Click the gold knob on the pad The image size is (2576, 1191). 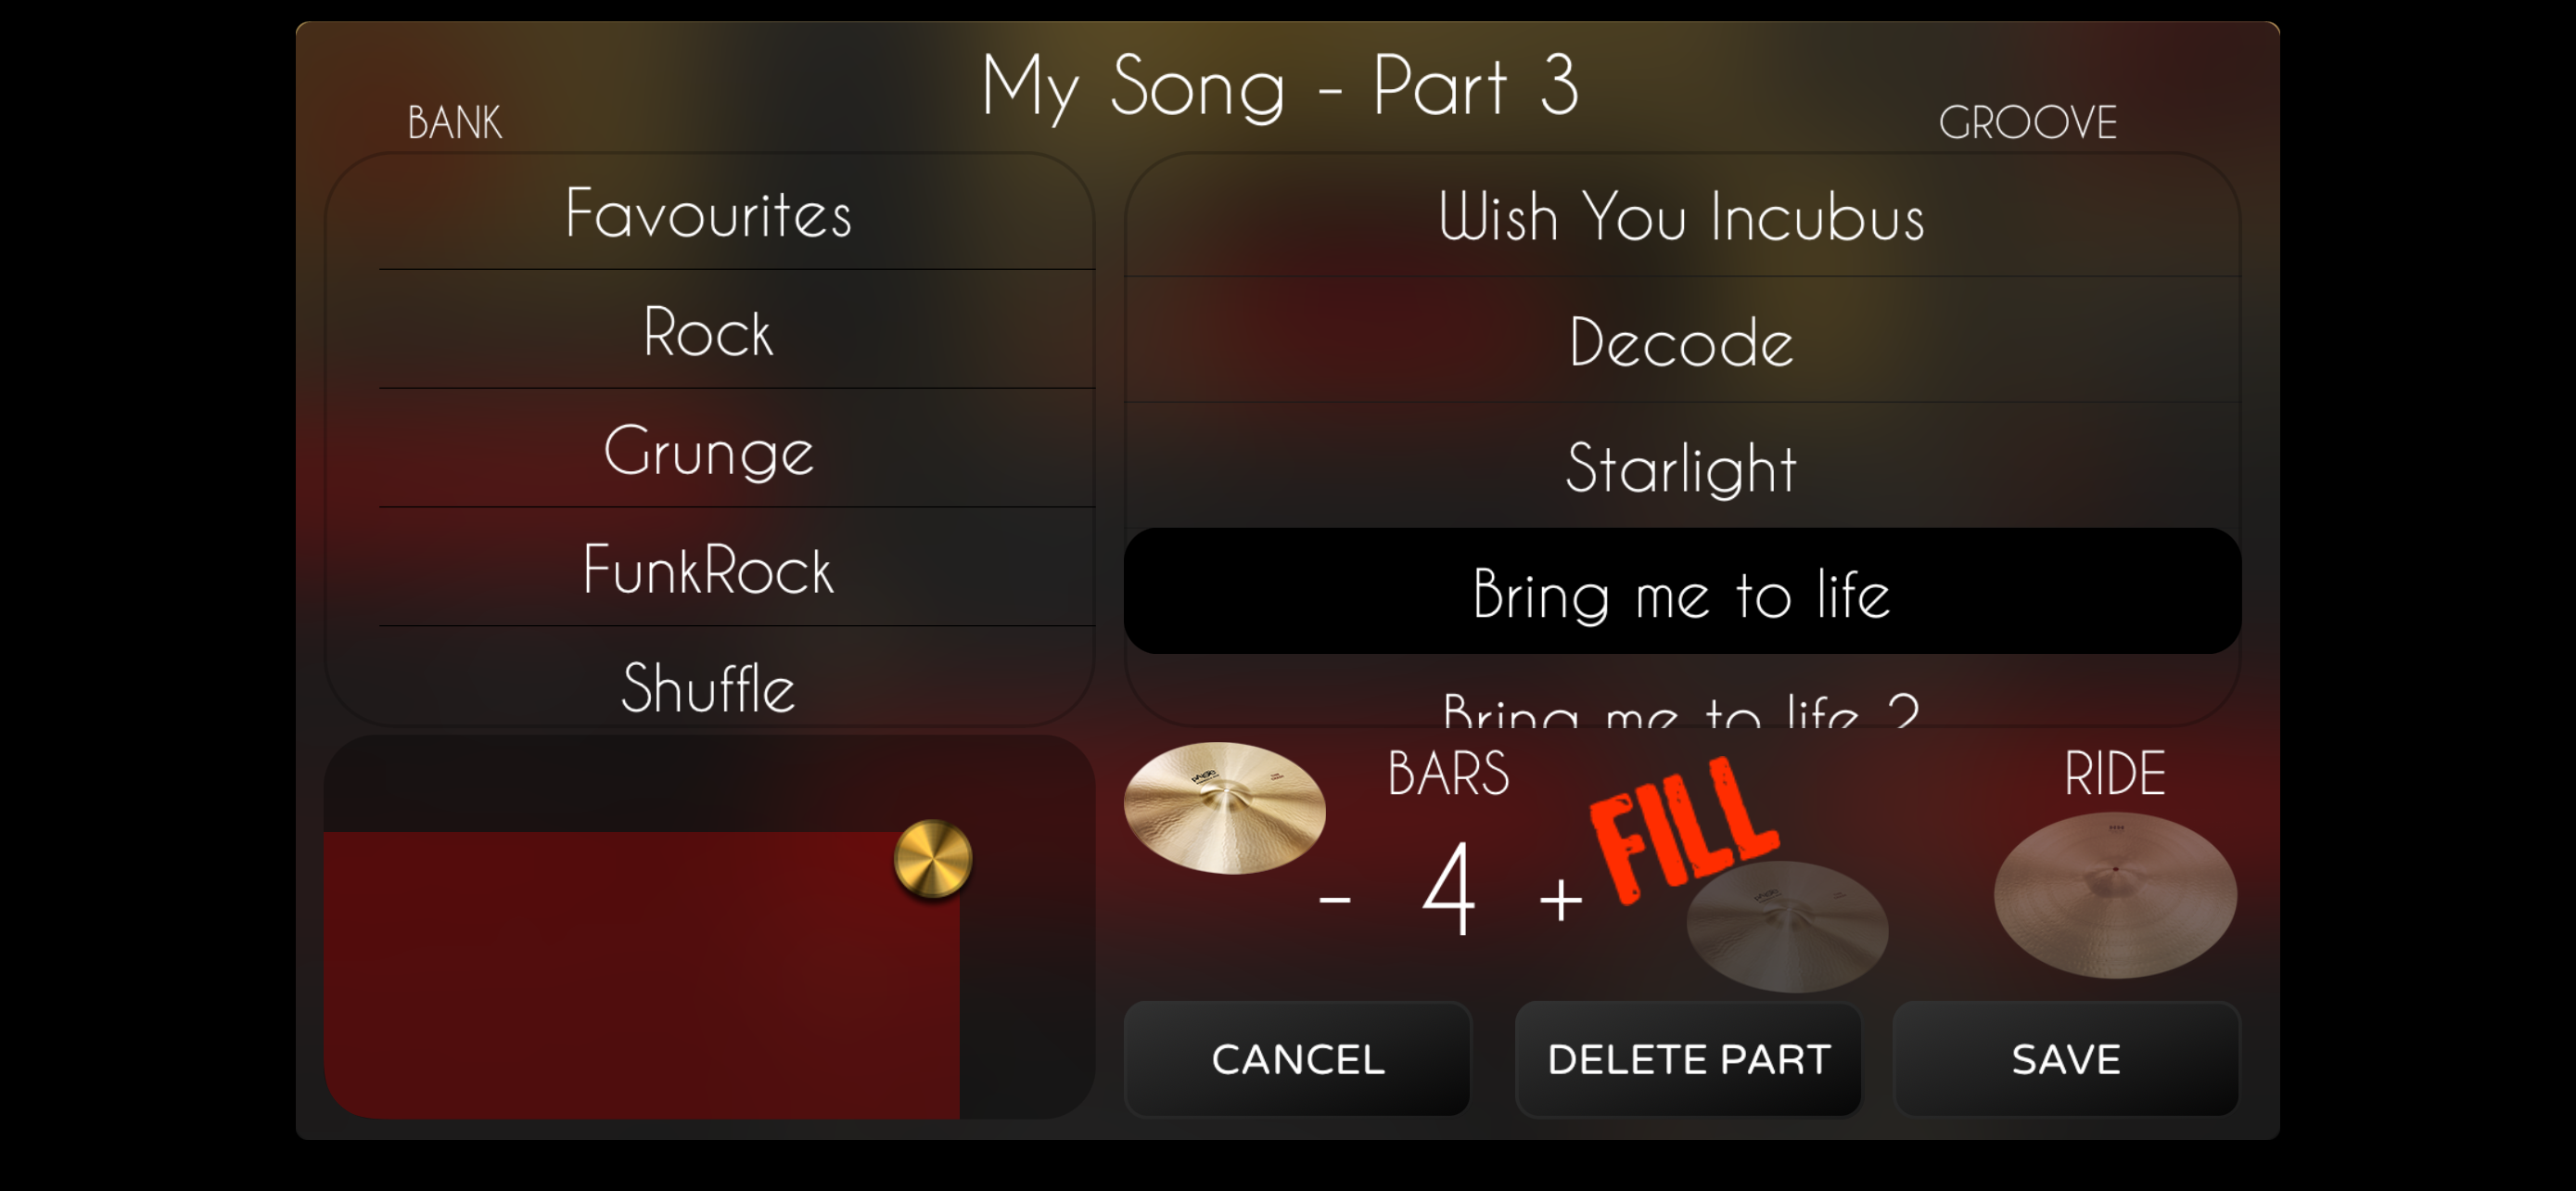click(x=932, y=859)
